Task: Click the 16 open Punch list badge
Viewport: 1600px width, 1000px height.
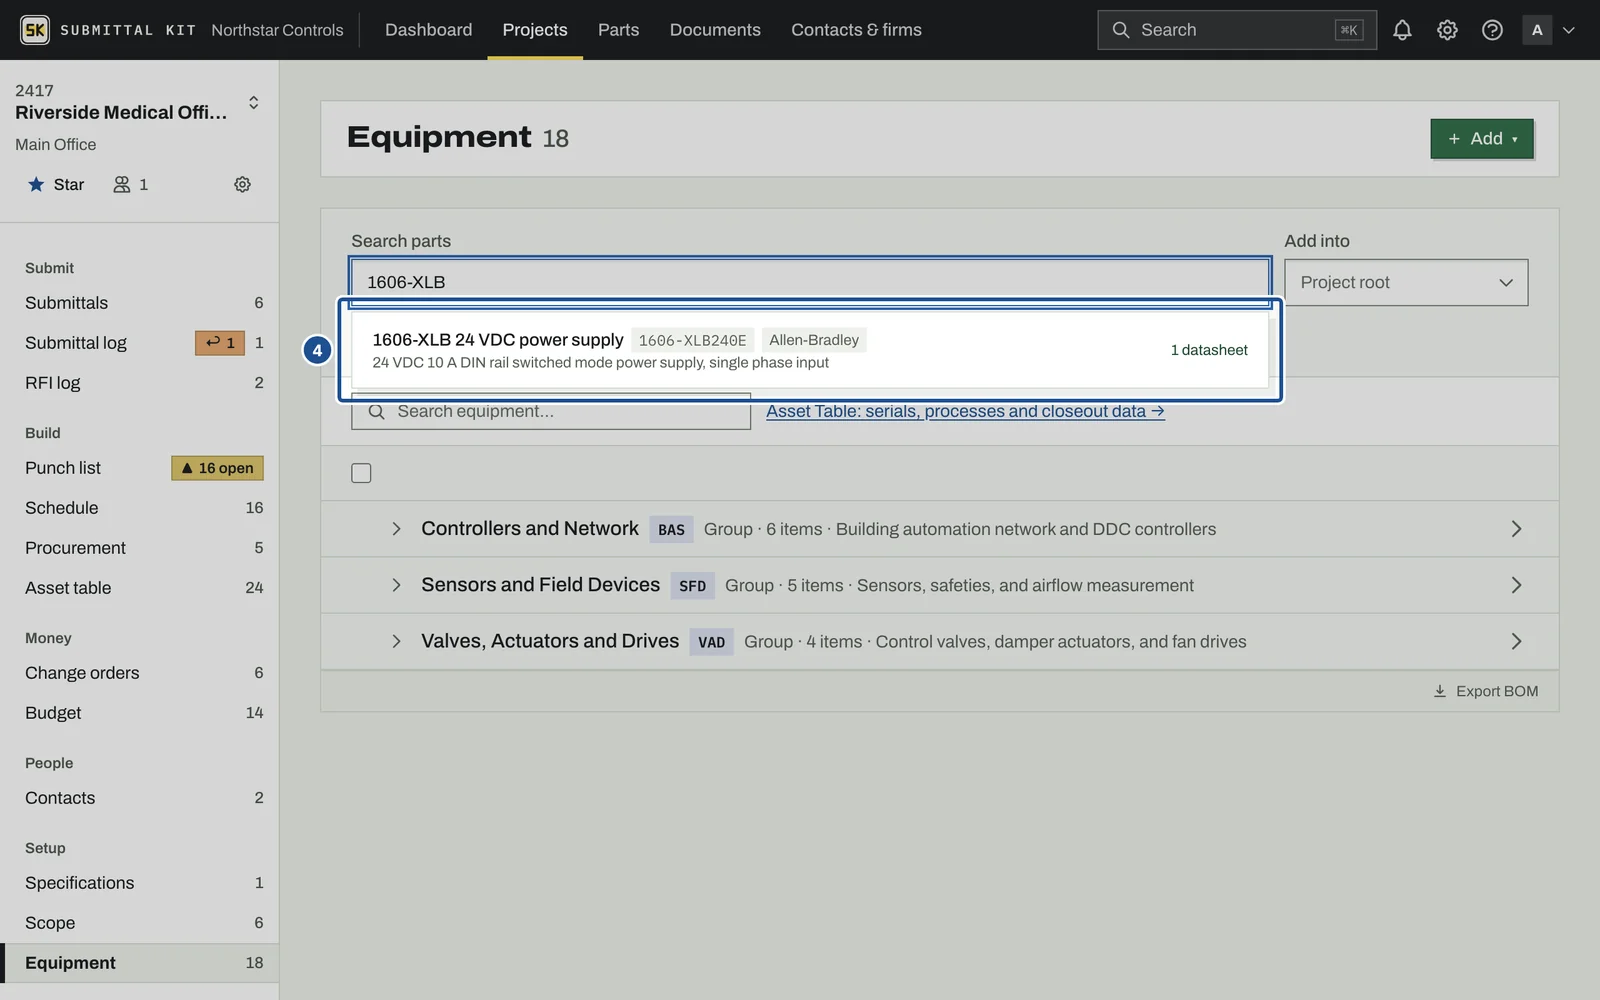Action: point(217,468)
